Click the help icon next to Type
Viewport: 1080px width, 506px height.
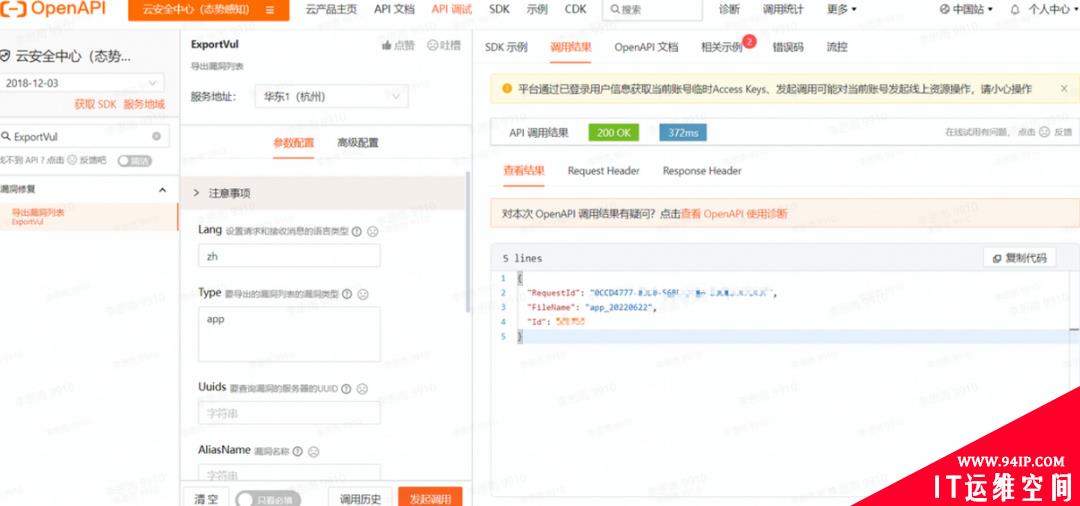346,294
